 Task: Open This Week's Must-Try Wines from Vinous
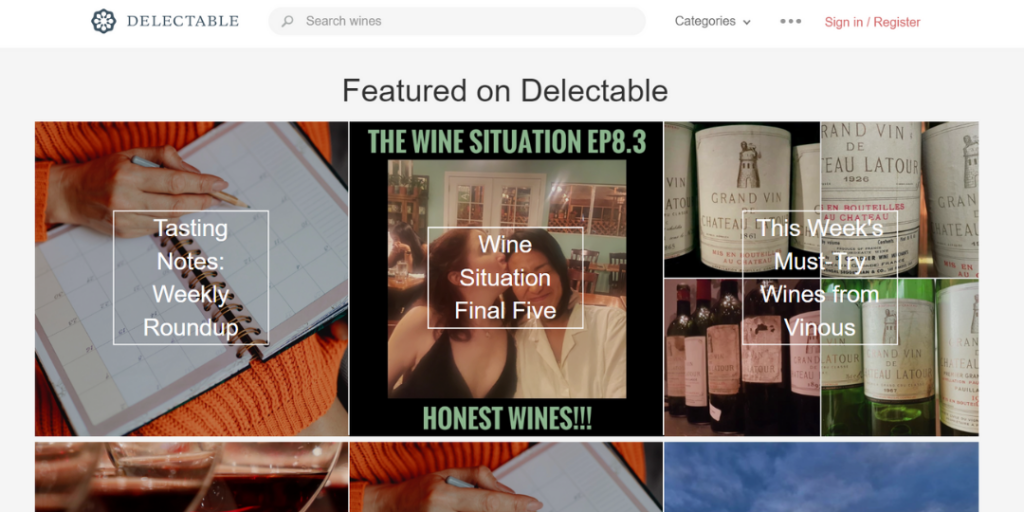point(821,278)
